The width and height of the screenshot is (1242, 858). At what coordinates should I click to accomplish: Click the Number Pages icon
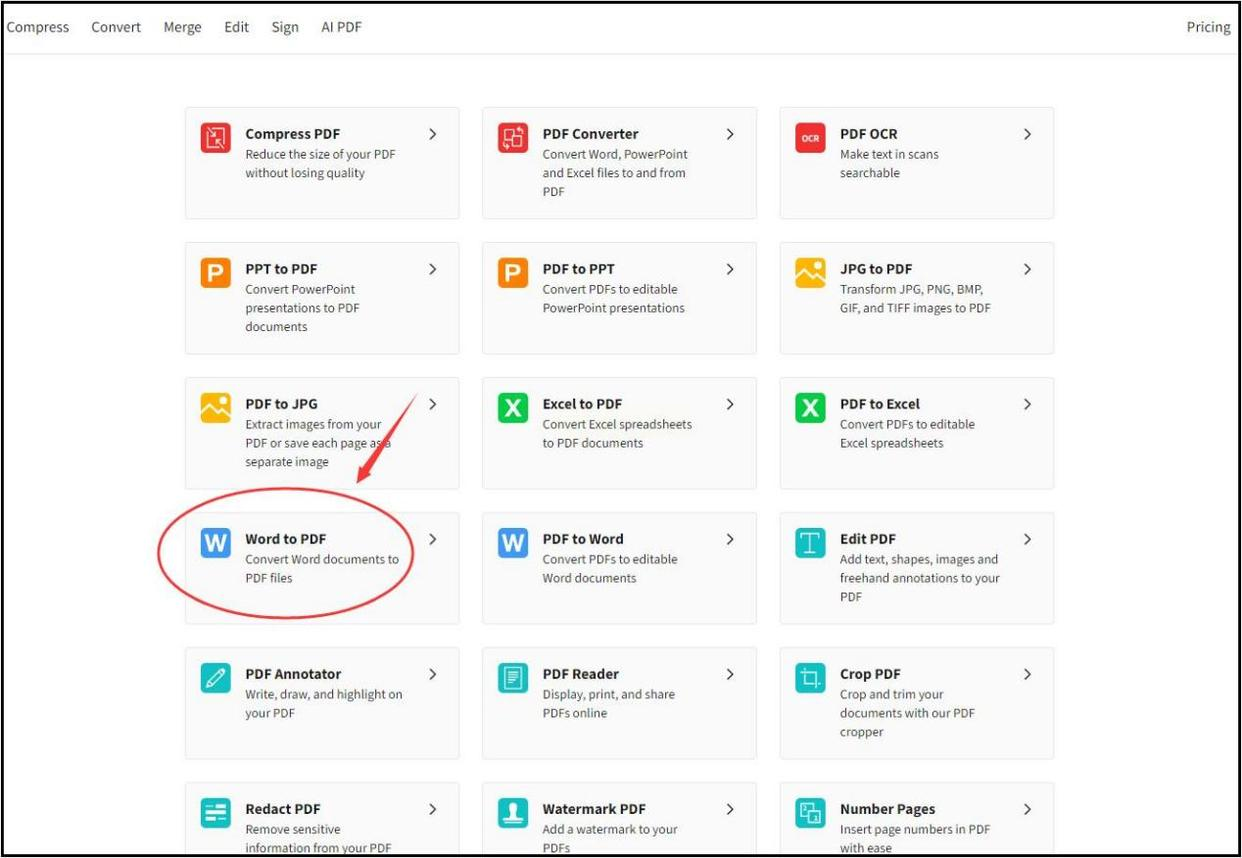[810, 813]
